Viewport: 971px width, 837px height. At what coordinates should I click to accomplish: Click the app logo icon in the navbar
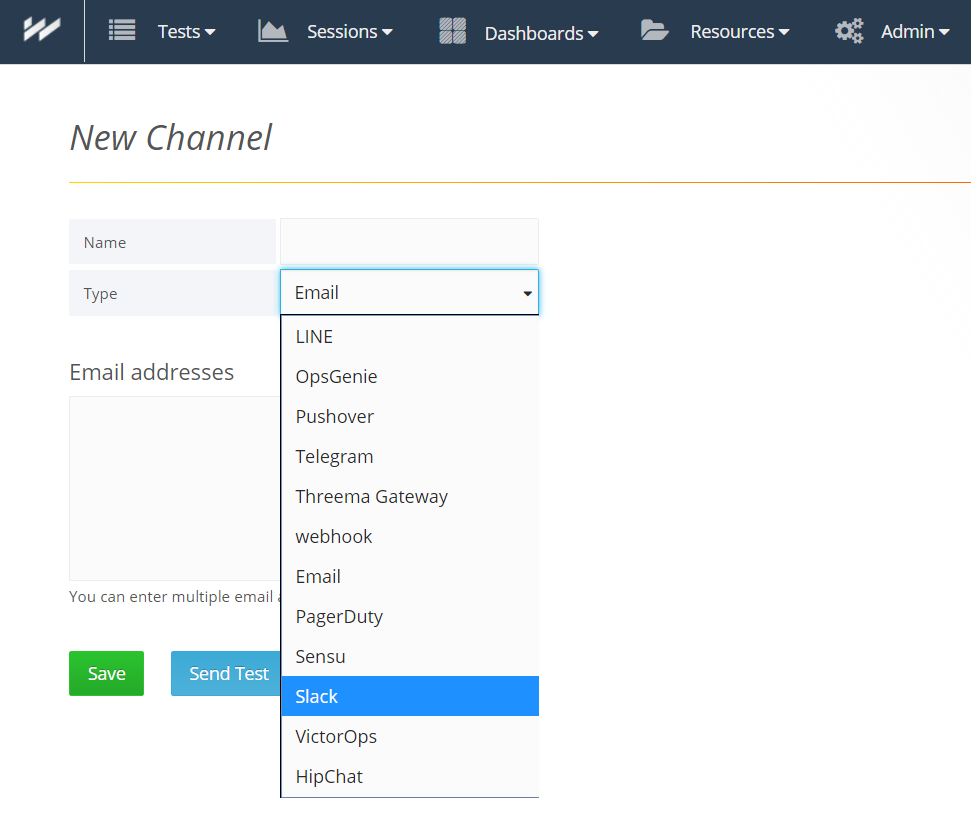tap(42, 30)
